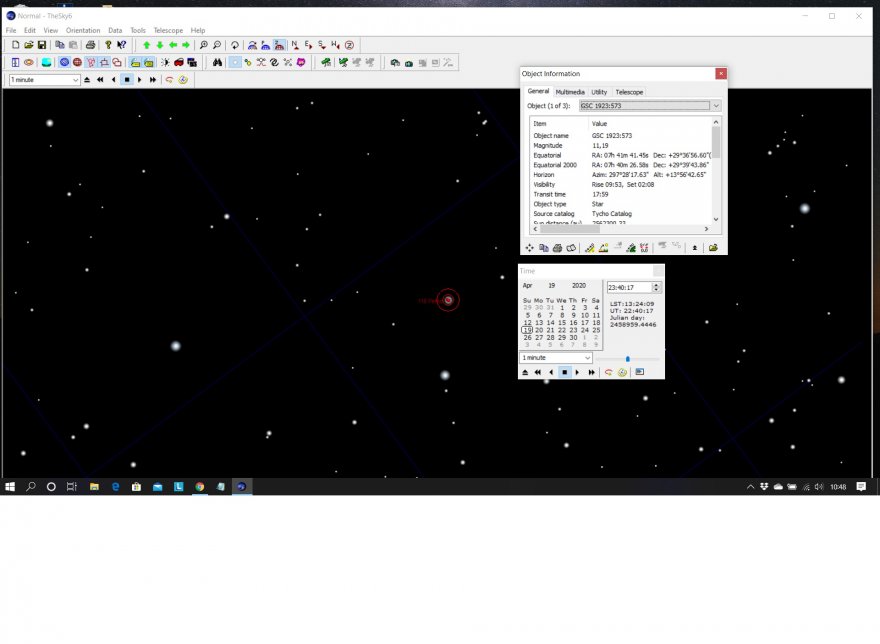Switch to the Multimedia tab

(570, 92)
